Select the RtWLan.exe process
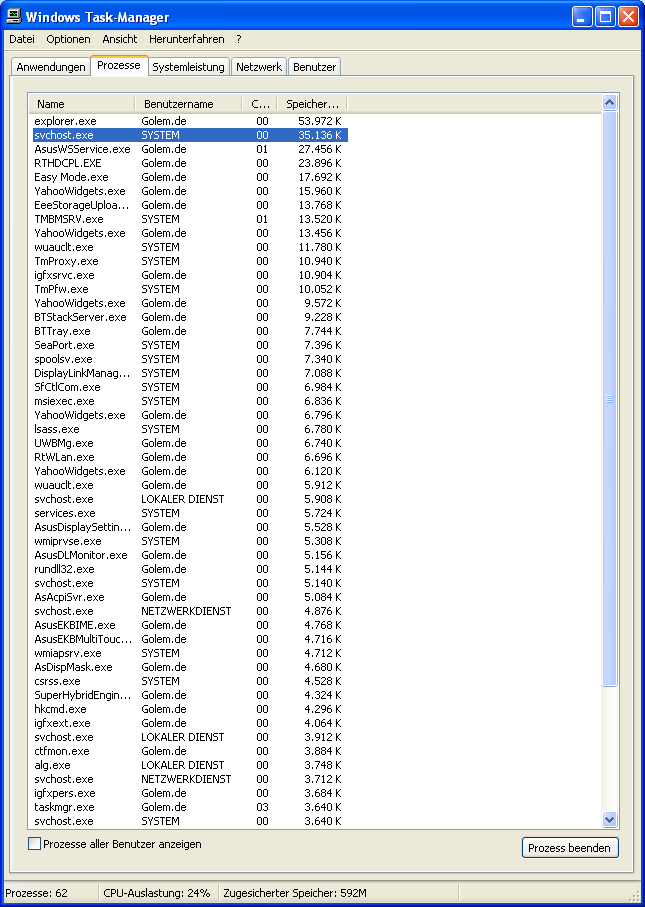Image resolution: width=645 pixels, height=907 pixels. [x=190, y=457]
